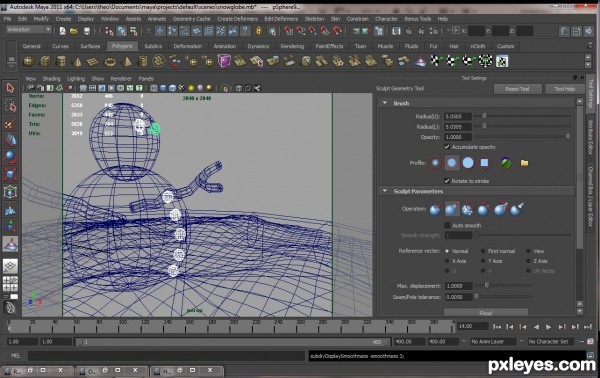Activate the Move tool in the toolbox
Screen dimensions: 600x378
(x=10, y=140)
